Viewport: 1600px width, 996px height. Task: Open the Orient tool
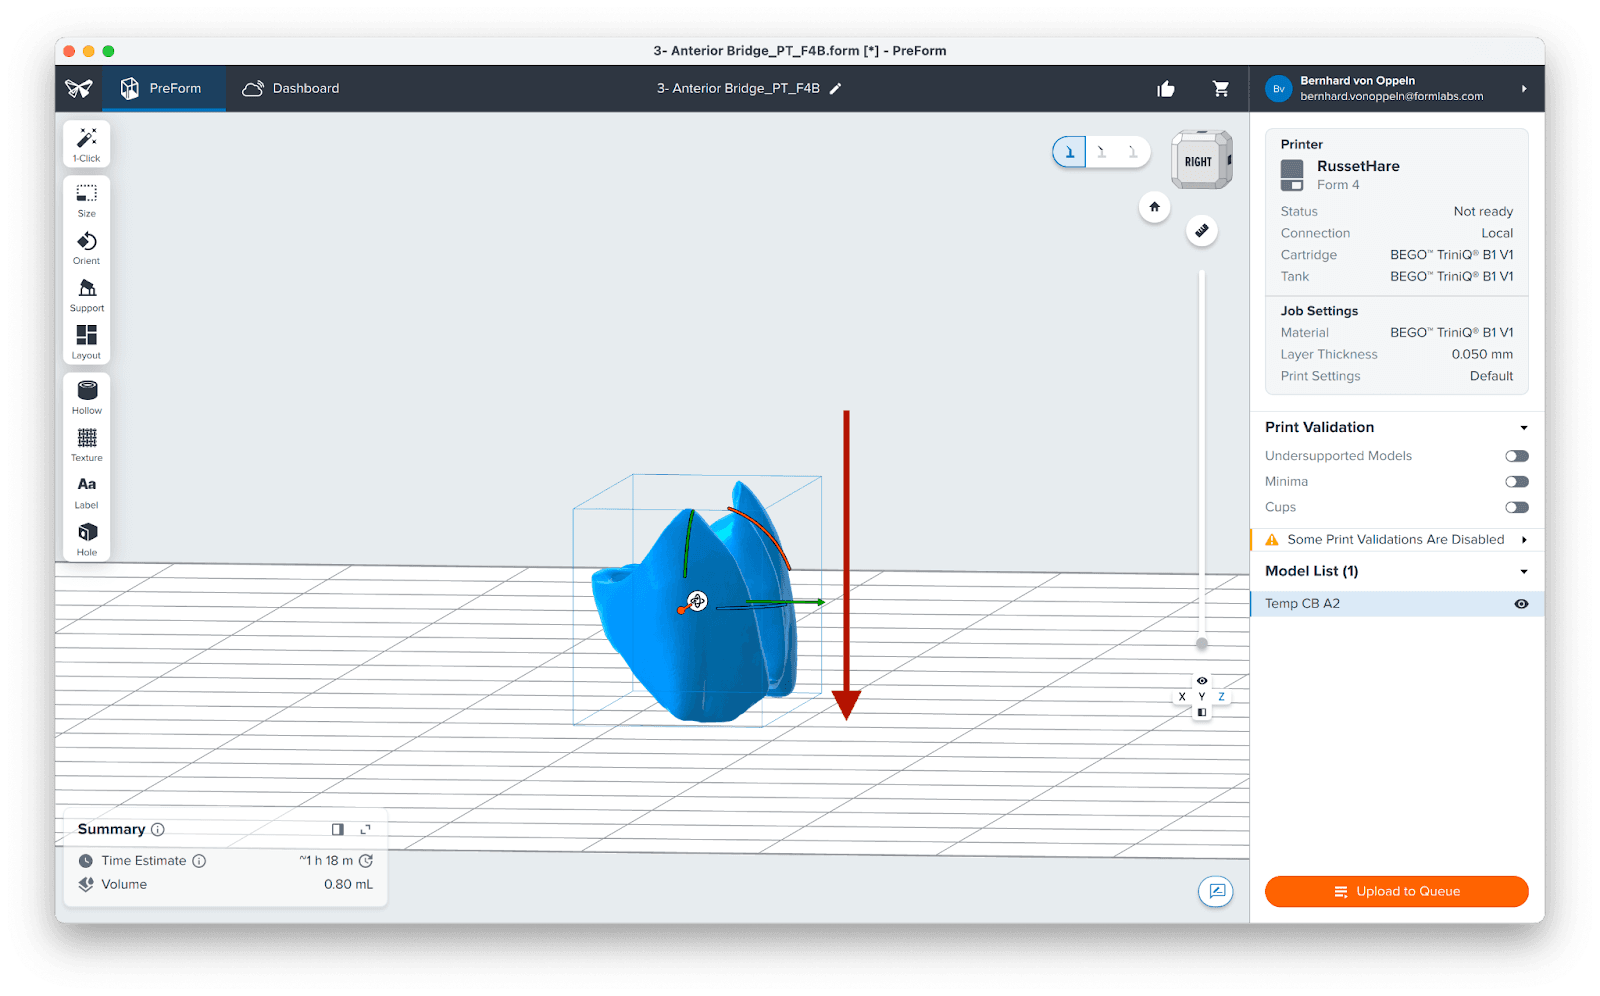pyautogui.click(x=87, y=247)
